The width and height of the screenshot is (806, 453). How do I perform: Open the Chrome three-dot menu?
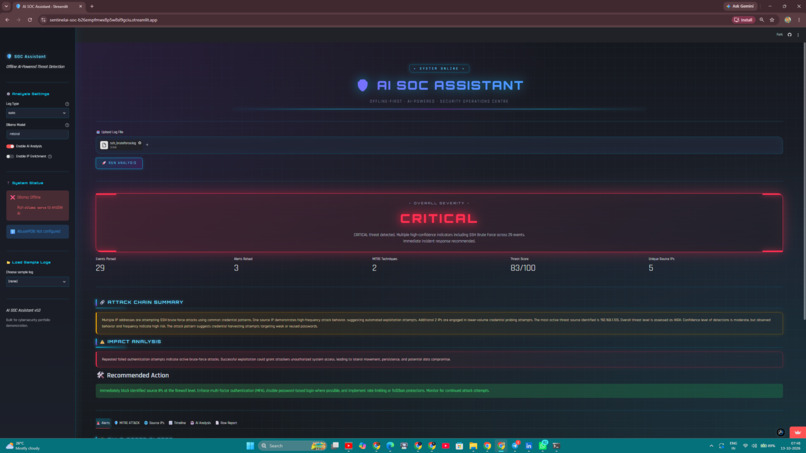point(799,20)
